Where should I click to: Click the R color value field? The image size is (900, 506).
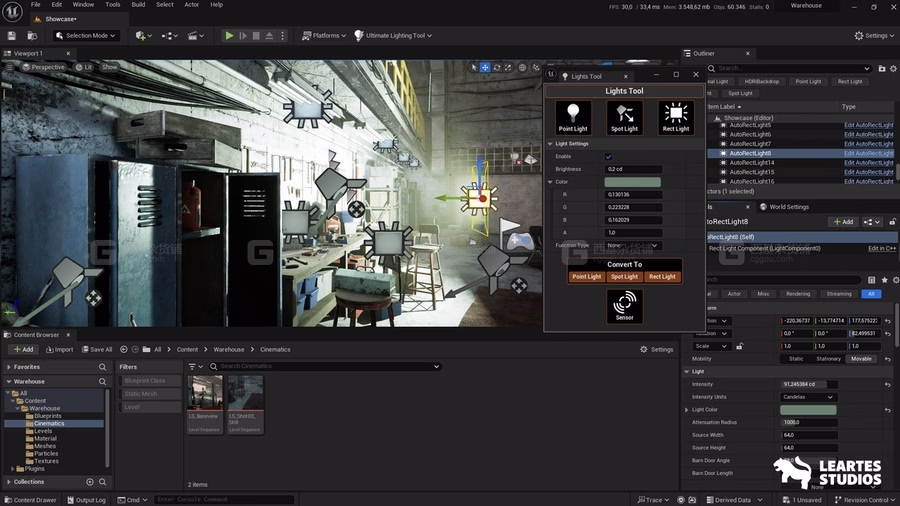(x=633, y=194)
